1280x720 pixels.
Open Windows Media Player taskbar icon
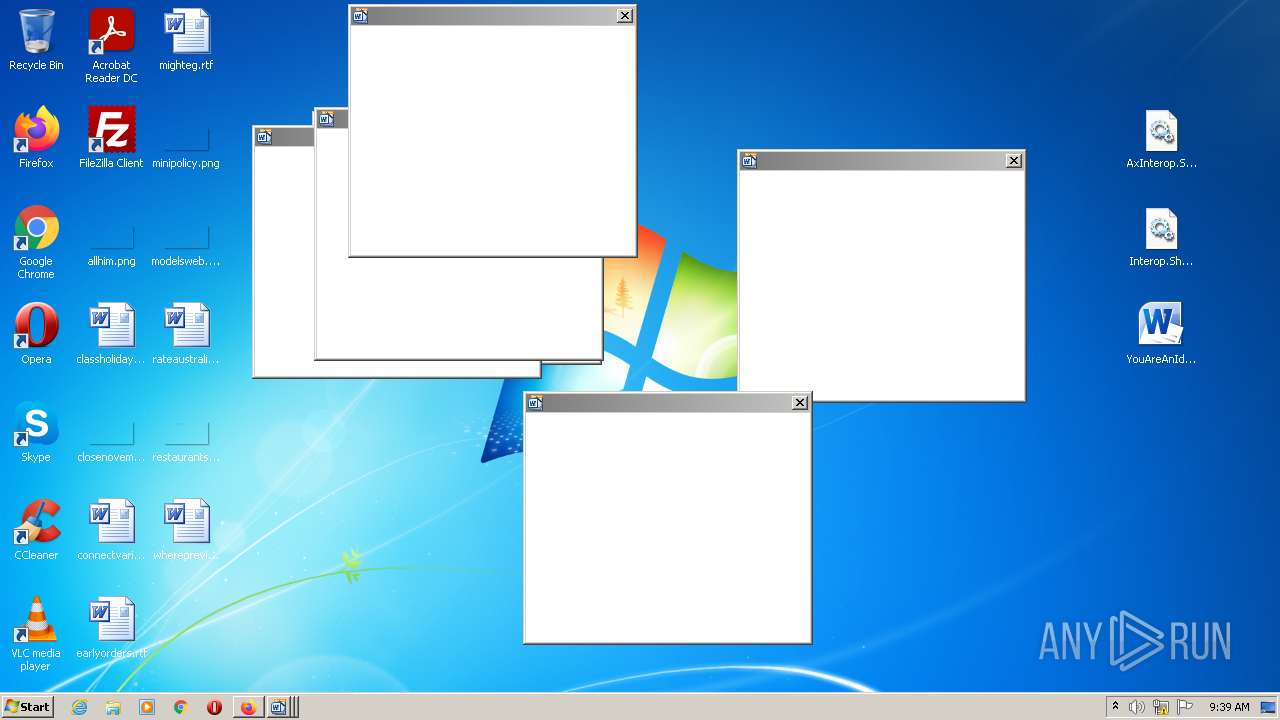pos(147,707)
